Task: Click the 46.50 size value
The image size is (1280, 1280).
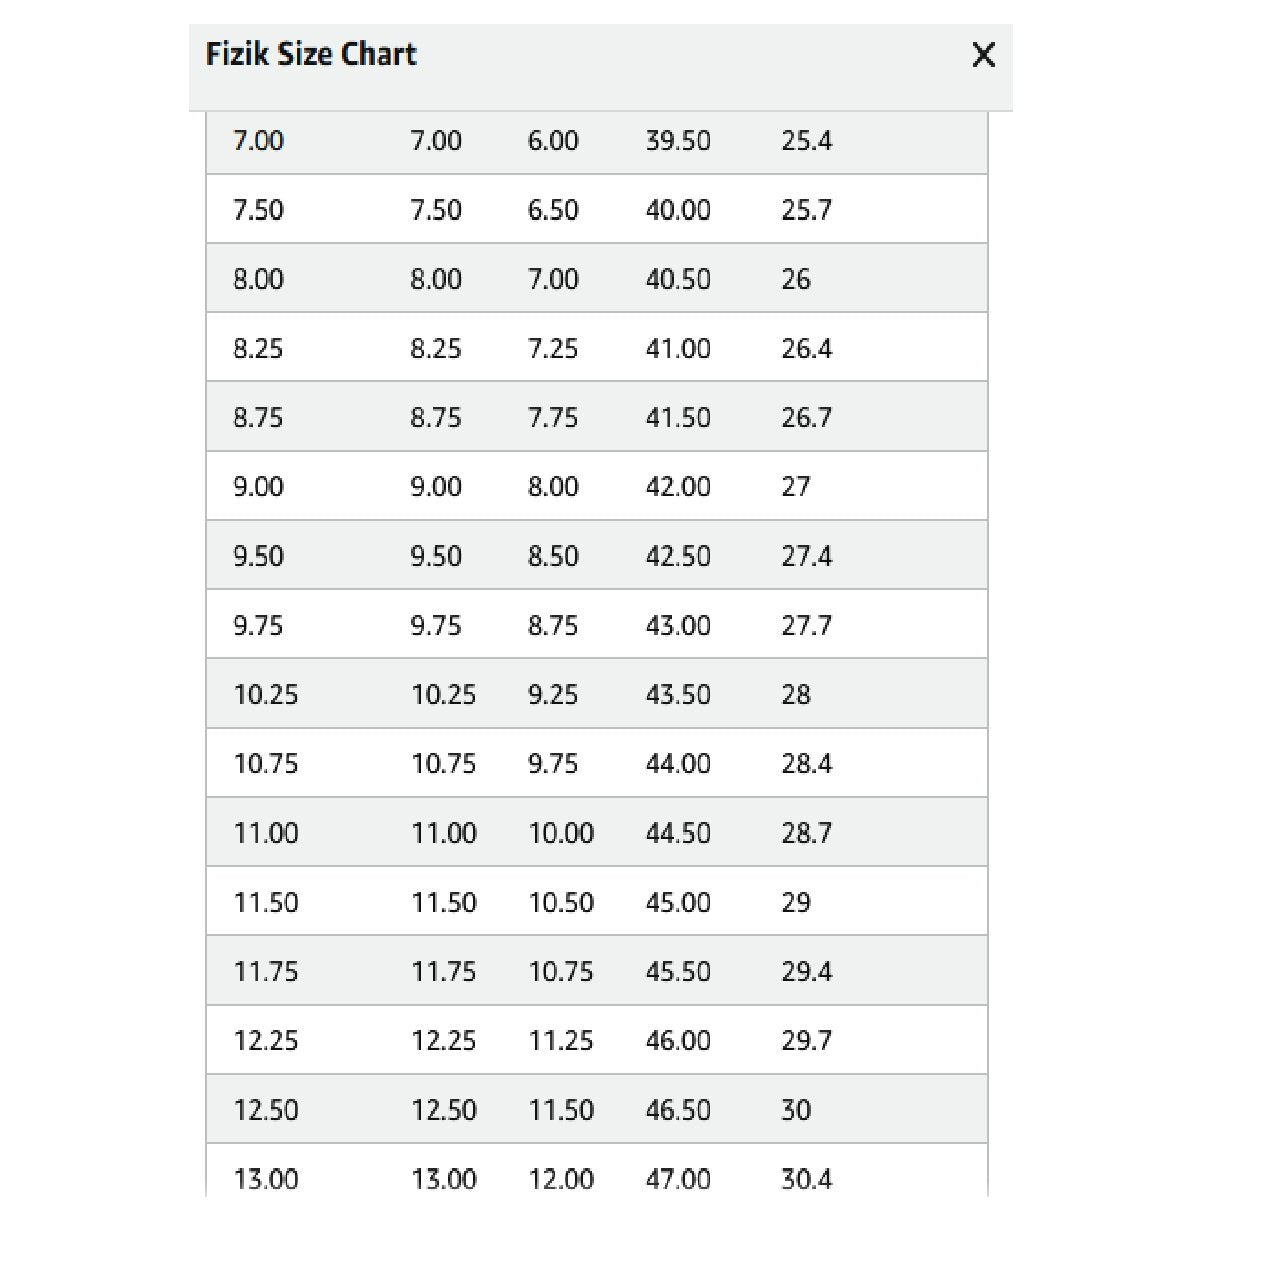Action: click(x=677, y=1110)
